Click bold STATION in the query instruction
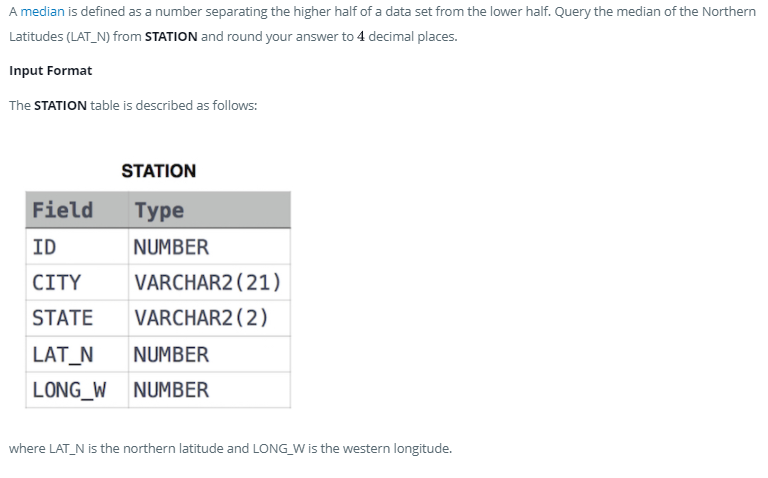 coord(171,37)
